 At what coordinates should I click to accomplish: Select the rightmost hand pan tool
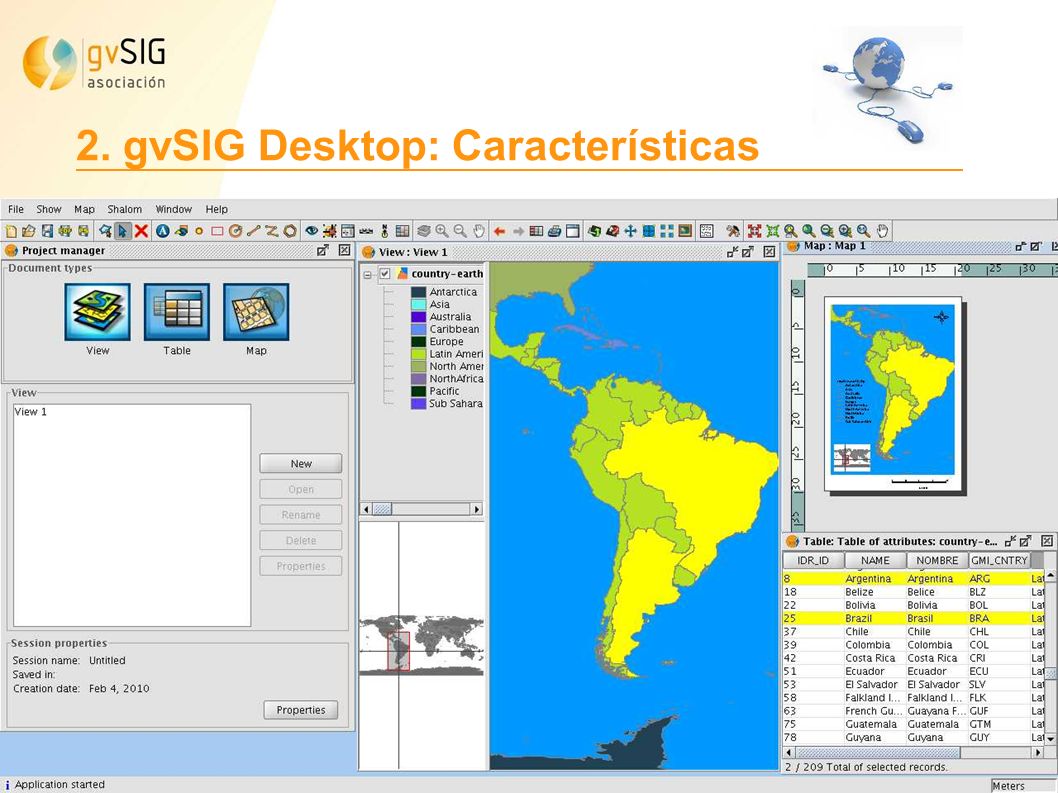883,231
